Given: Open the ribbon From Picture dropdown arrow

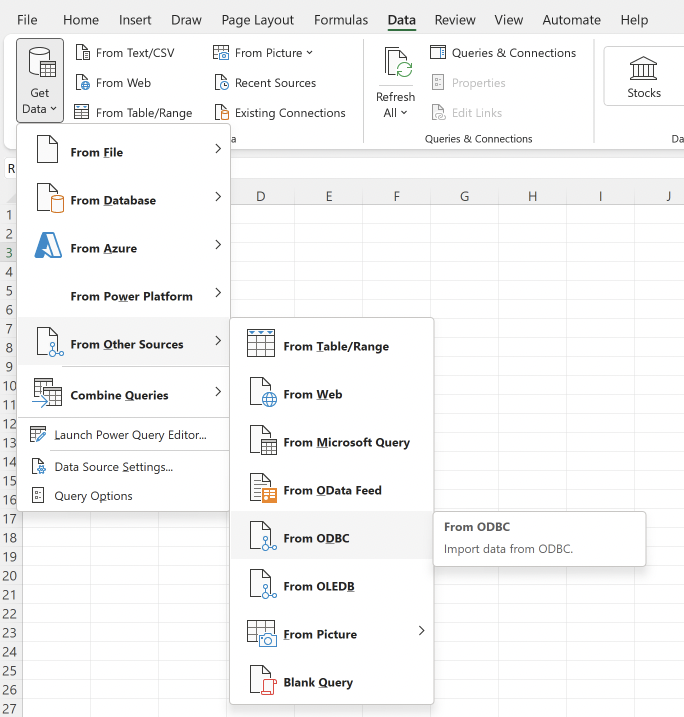Looking at the screenshot, I should (x=310, y=53).
